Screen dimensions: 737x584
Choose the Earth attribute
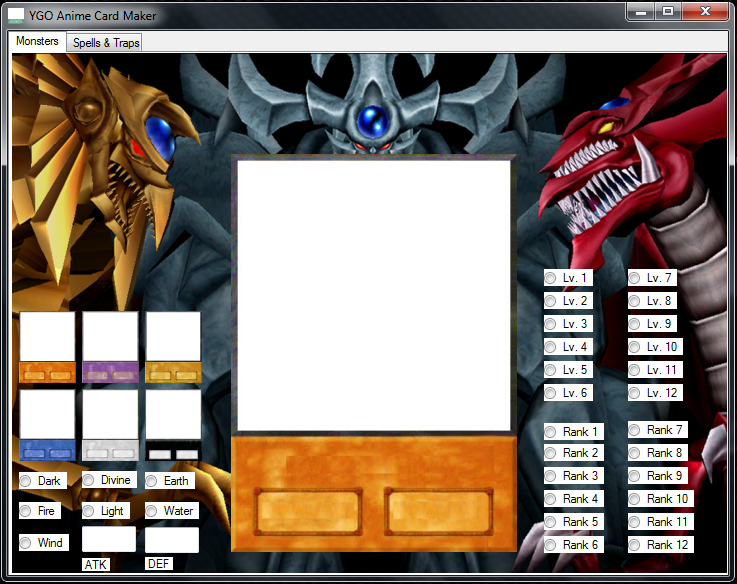pyautogui.click(x=170, y=481)
